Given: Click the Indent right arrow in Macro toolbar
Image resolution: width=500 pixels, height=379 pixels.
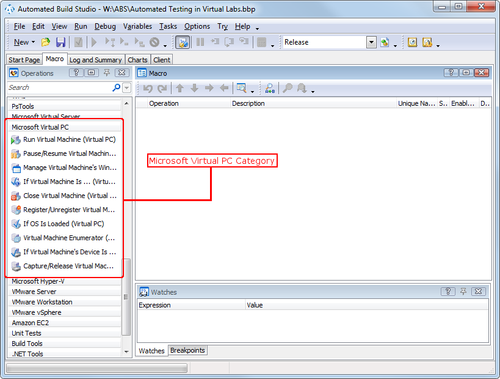Looking at the screenshot, I should click(209, 88).
